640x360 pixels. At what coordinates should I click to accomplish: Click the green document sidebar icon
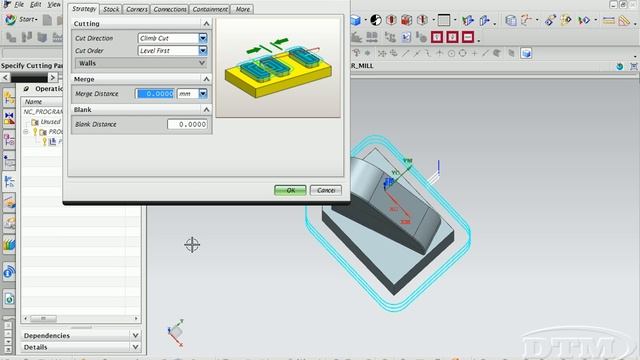[9, 299]
